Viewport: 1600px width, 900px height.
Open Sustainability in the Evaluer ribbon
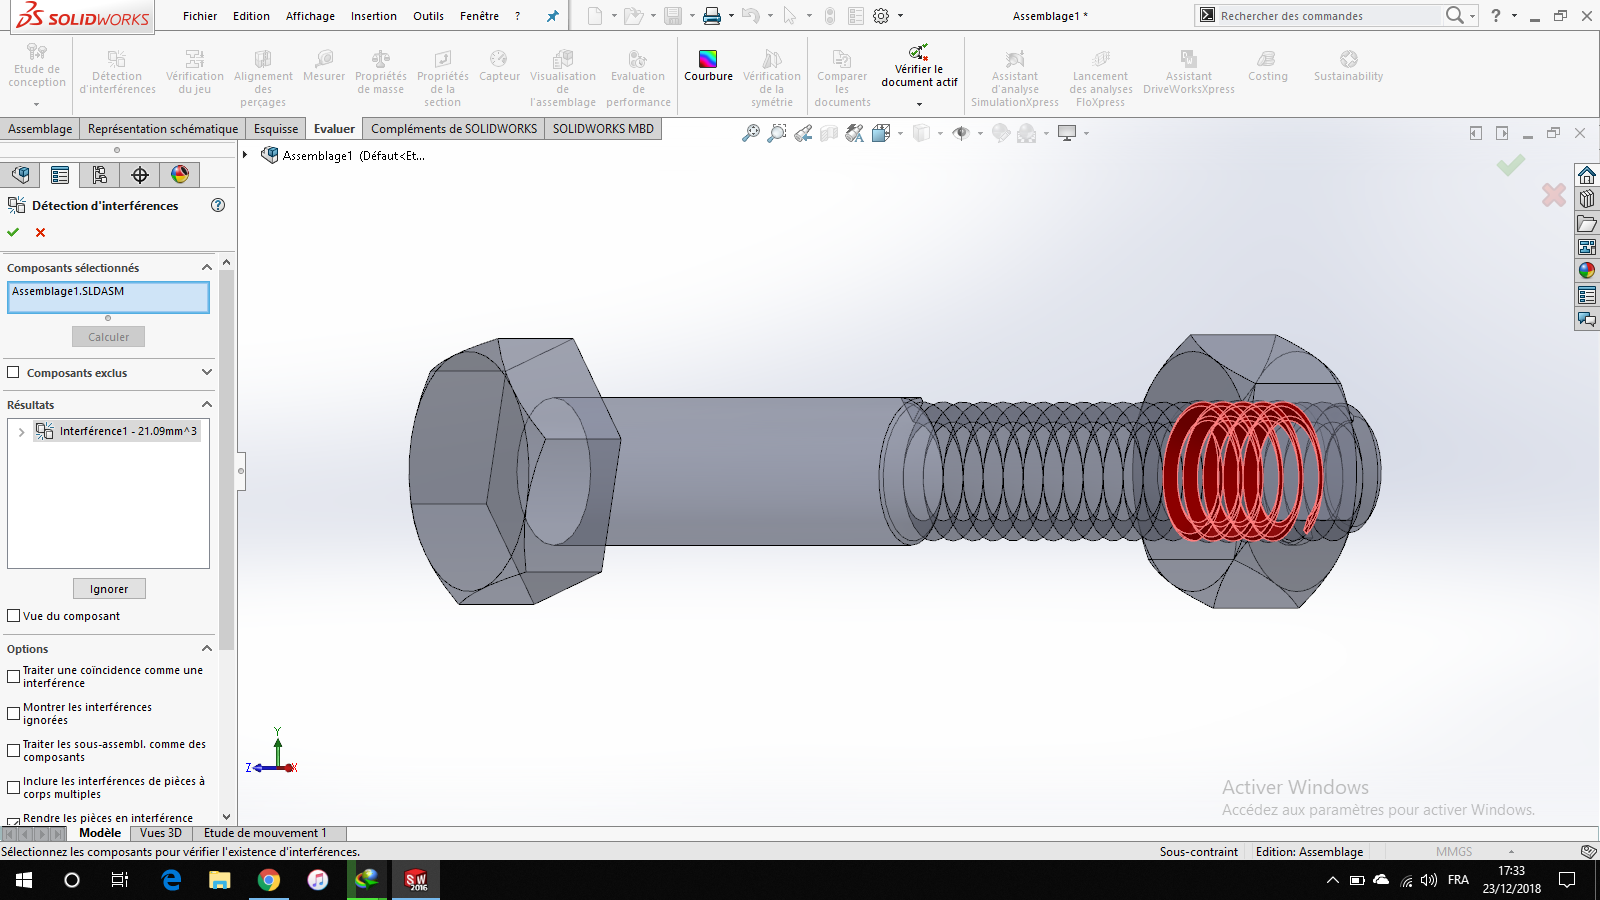(1348, 70)
